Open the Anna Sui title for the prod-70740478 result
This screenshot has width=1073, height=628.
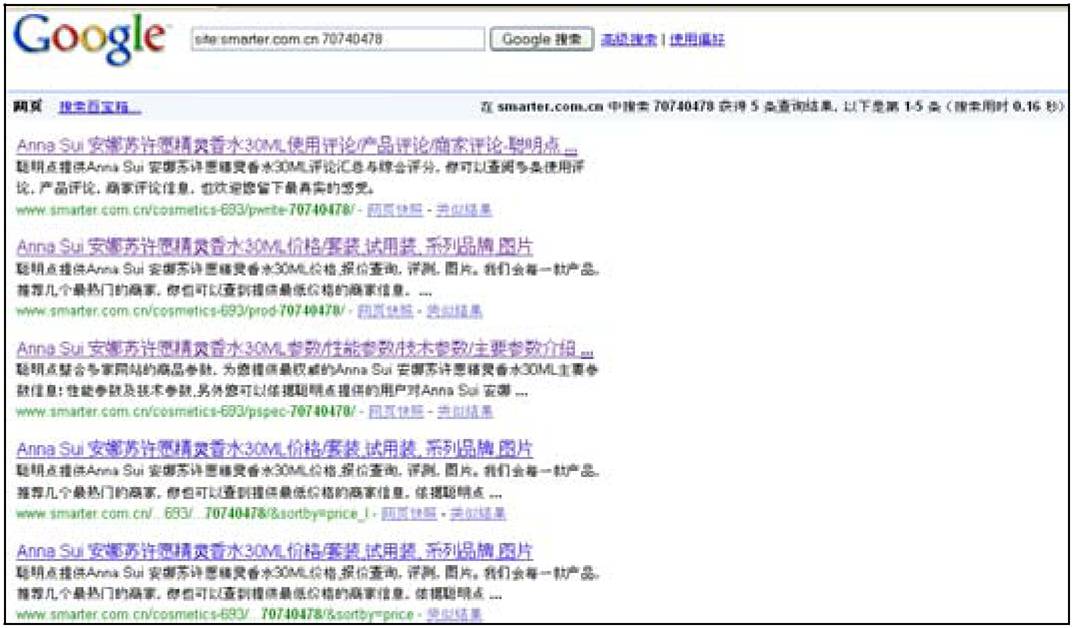point(274,246)
